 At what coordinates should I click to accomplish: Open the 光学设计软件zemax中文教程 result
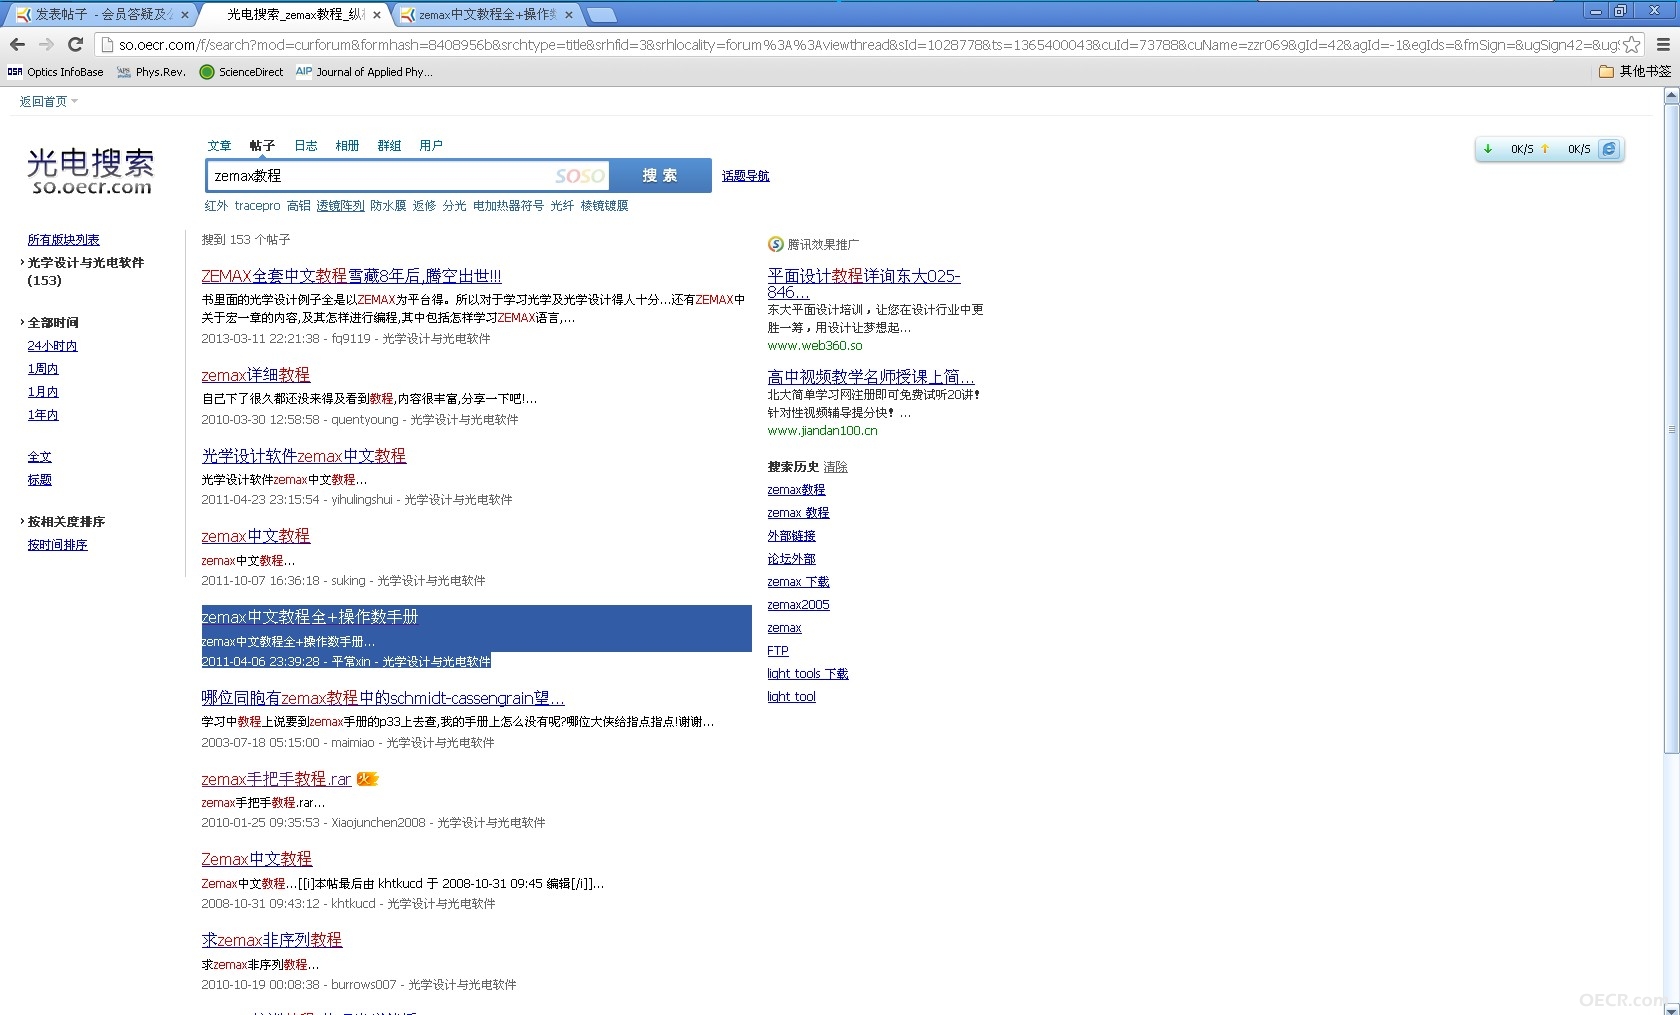point(304,456)
